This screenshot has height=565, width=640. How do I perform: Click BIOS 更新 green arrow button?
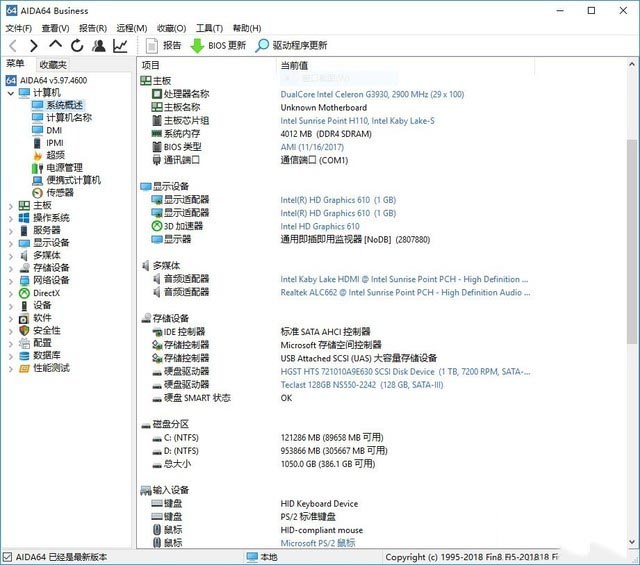coord(218,45)
